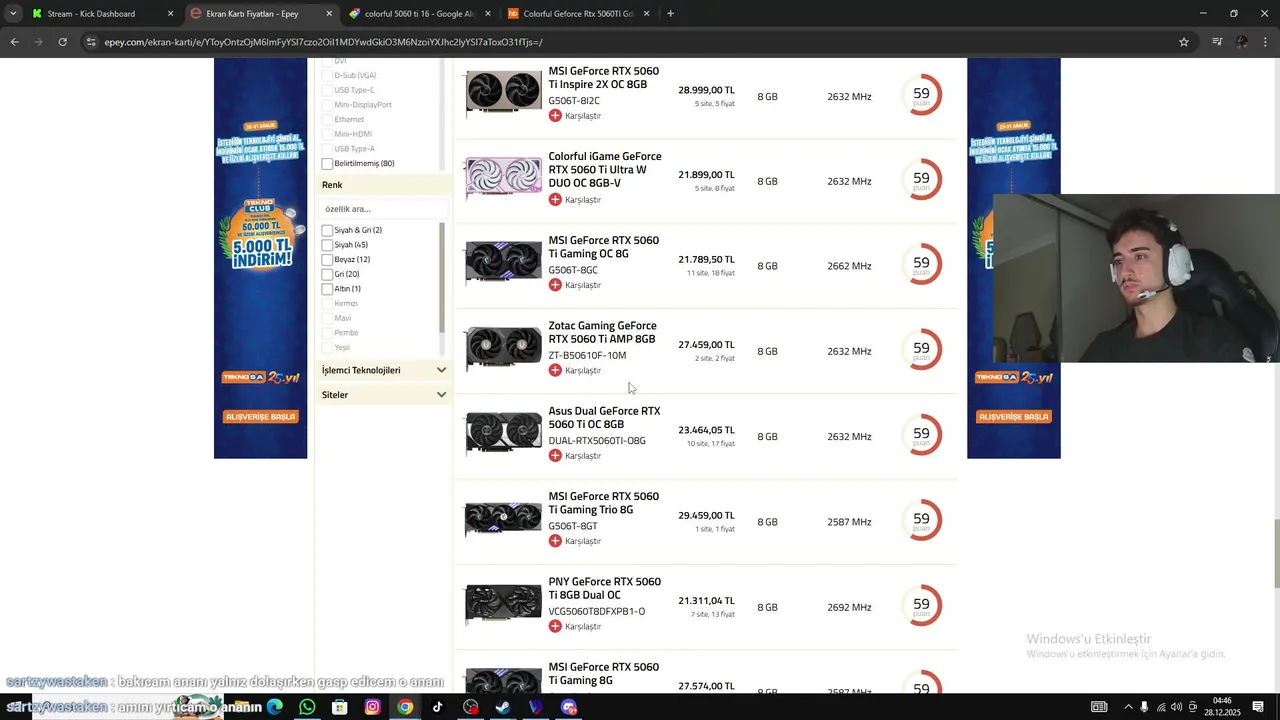Click the 21.311,04 TL price for PNY
1280x720 pixels.
point(706,601)
